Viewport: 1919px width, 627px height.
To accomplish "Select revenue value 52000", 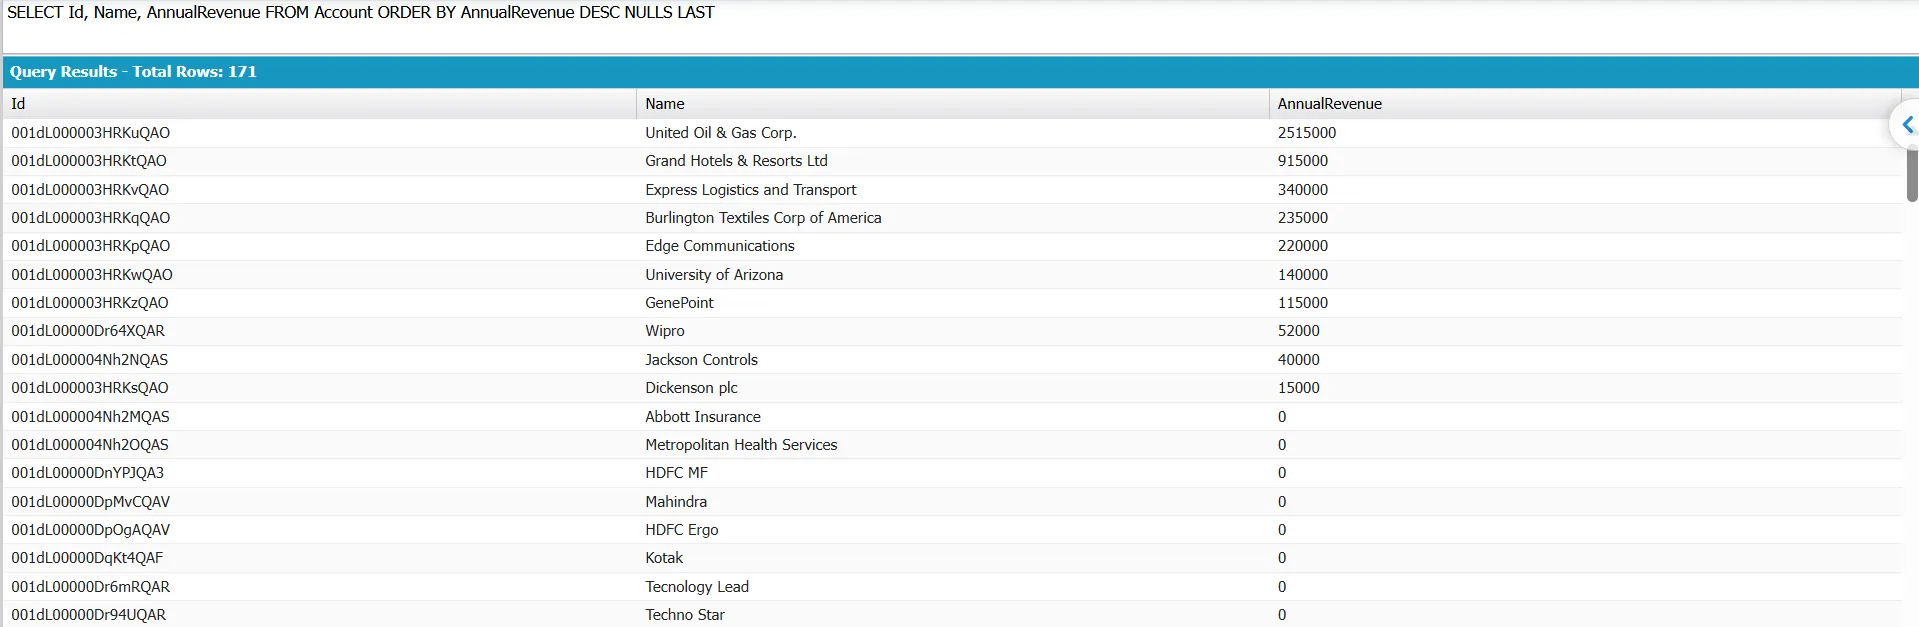I will (1299, 331).
